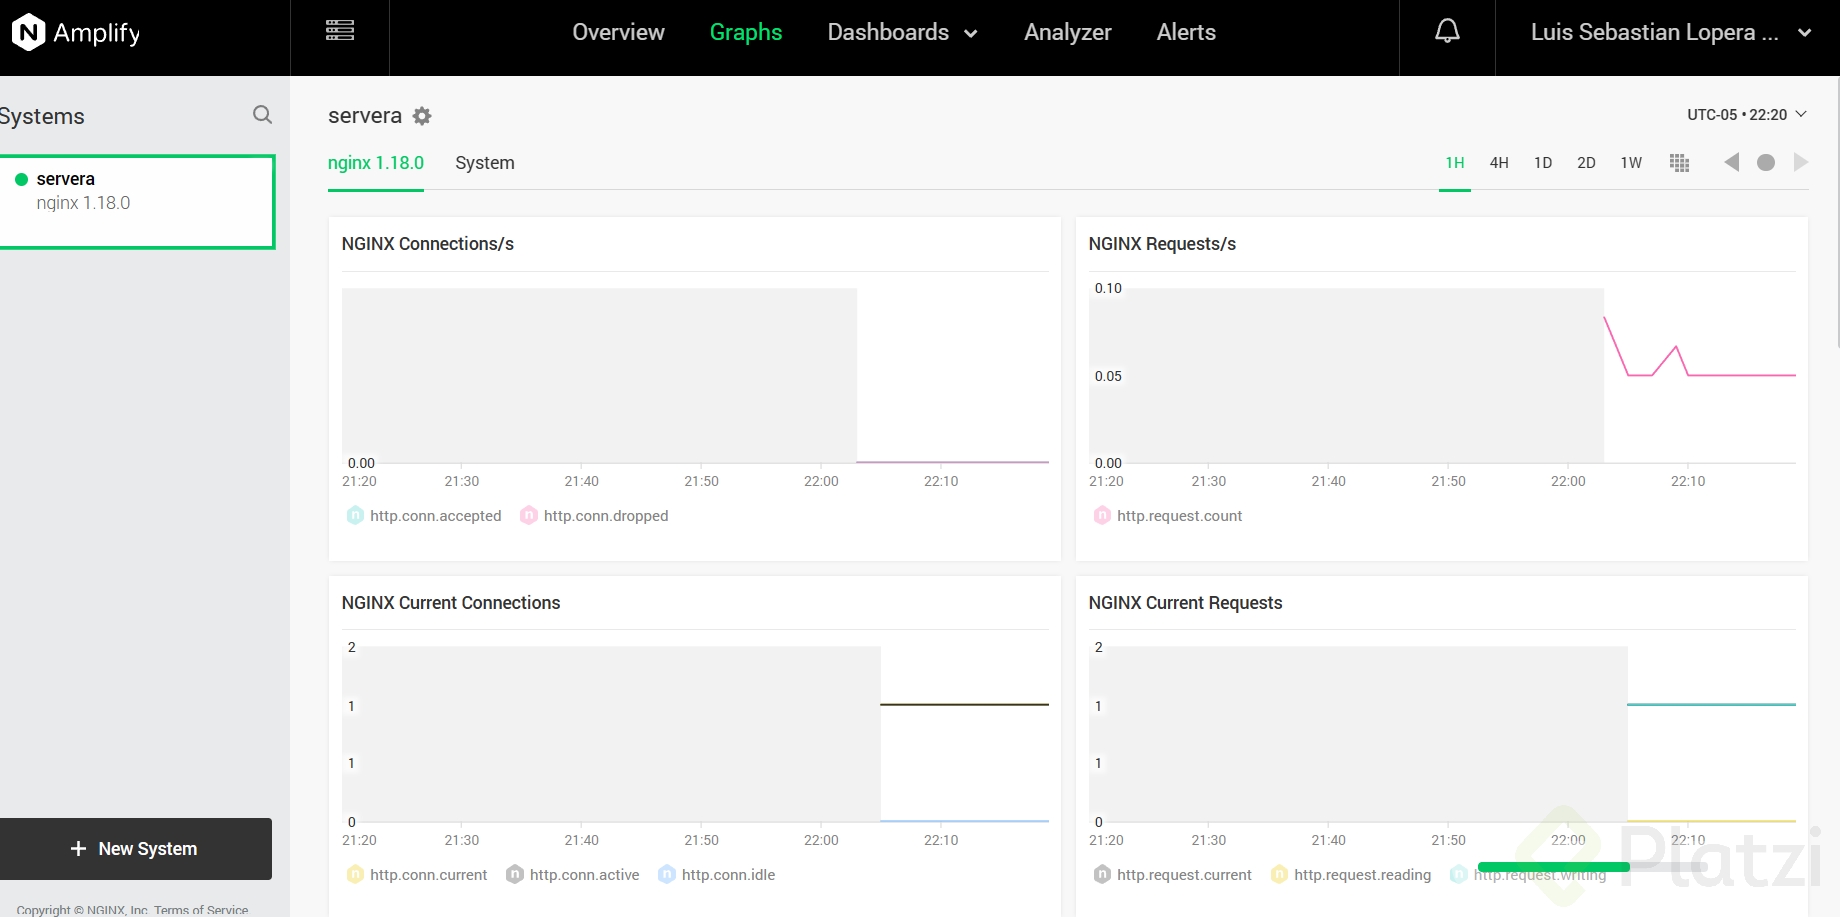Toggle http.conn.current legend series

pyautogui.click(x=417, y=875)
